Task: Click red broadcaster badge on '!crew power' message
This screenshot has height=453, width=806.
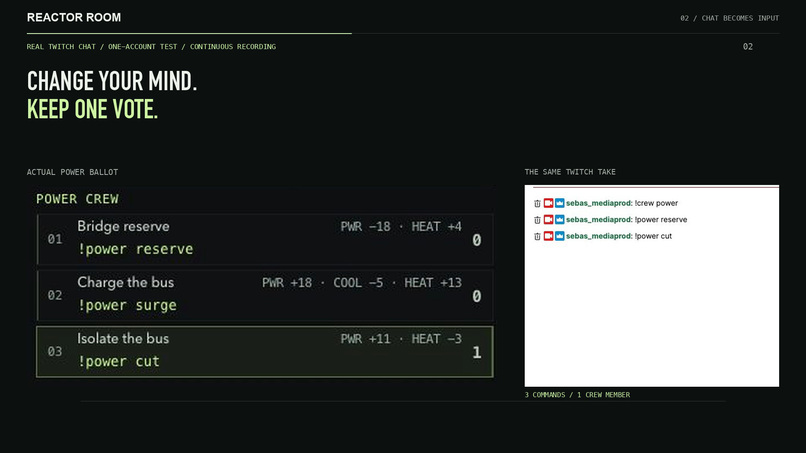Action: coord(548,203)
